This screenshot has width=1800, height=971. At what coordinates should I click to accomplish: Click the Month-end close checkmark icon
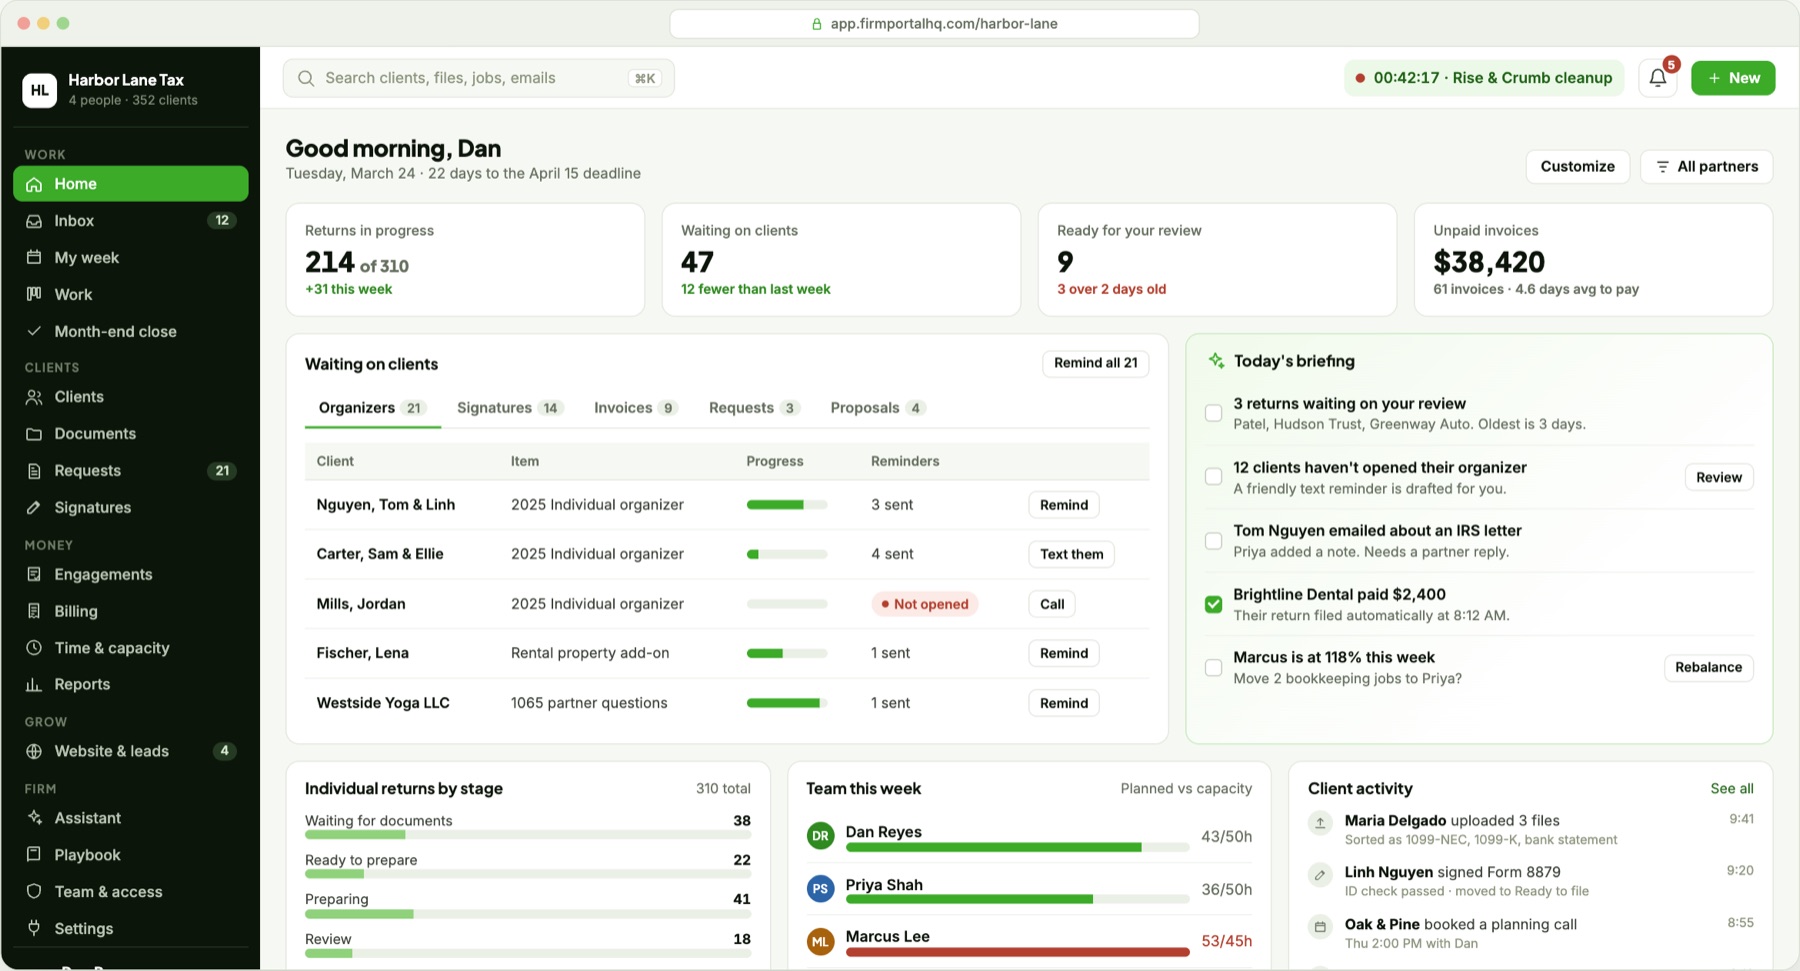(34, 331)
